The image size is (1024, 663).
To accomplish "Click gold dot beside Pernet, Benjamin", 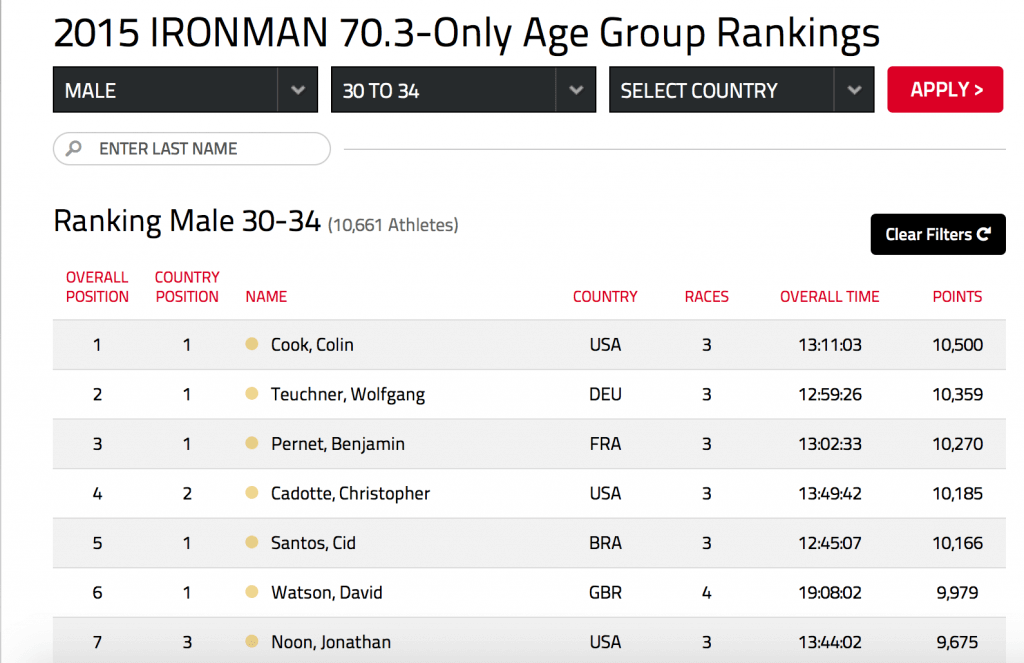I will tap(252, 444).
